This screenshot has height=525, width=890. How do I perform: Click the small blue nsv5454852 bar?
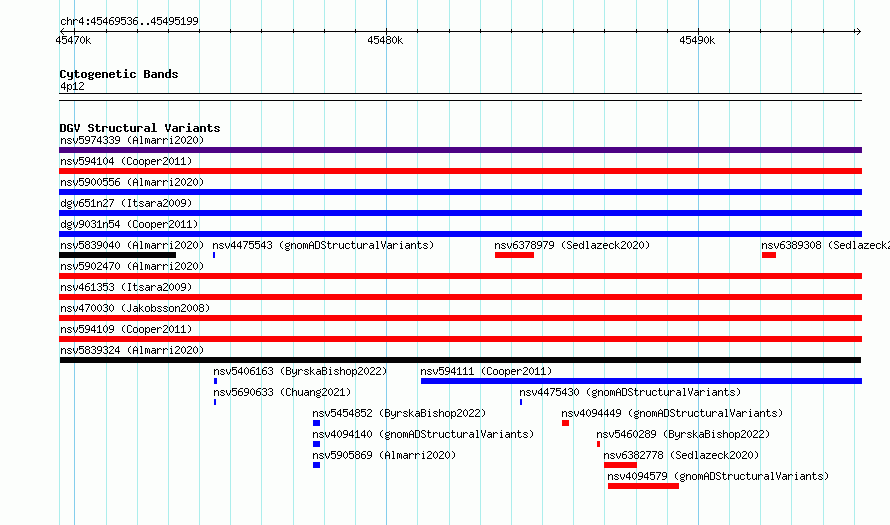coord(316,423)
